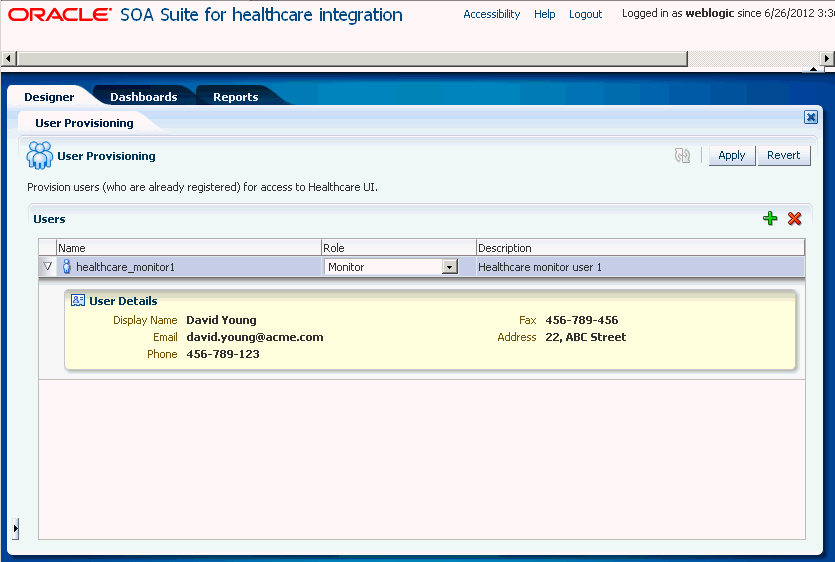The image size is (835, 562).
Task: Click the fax value 456-789-456
Action: pos(582,320)
